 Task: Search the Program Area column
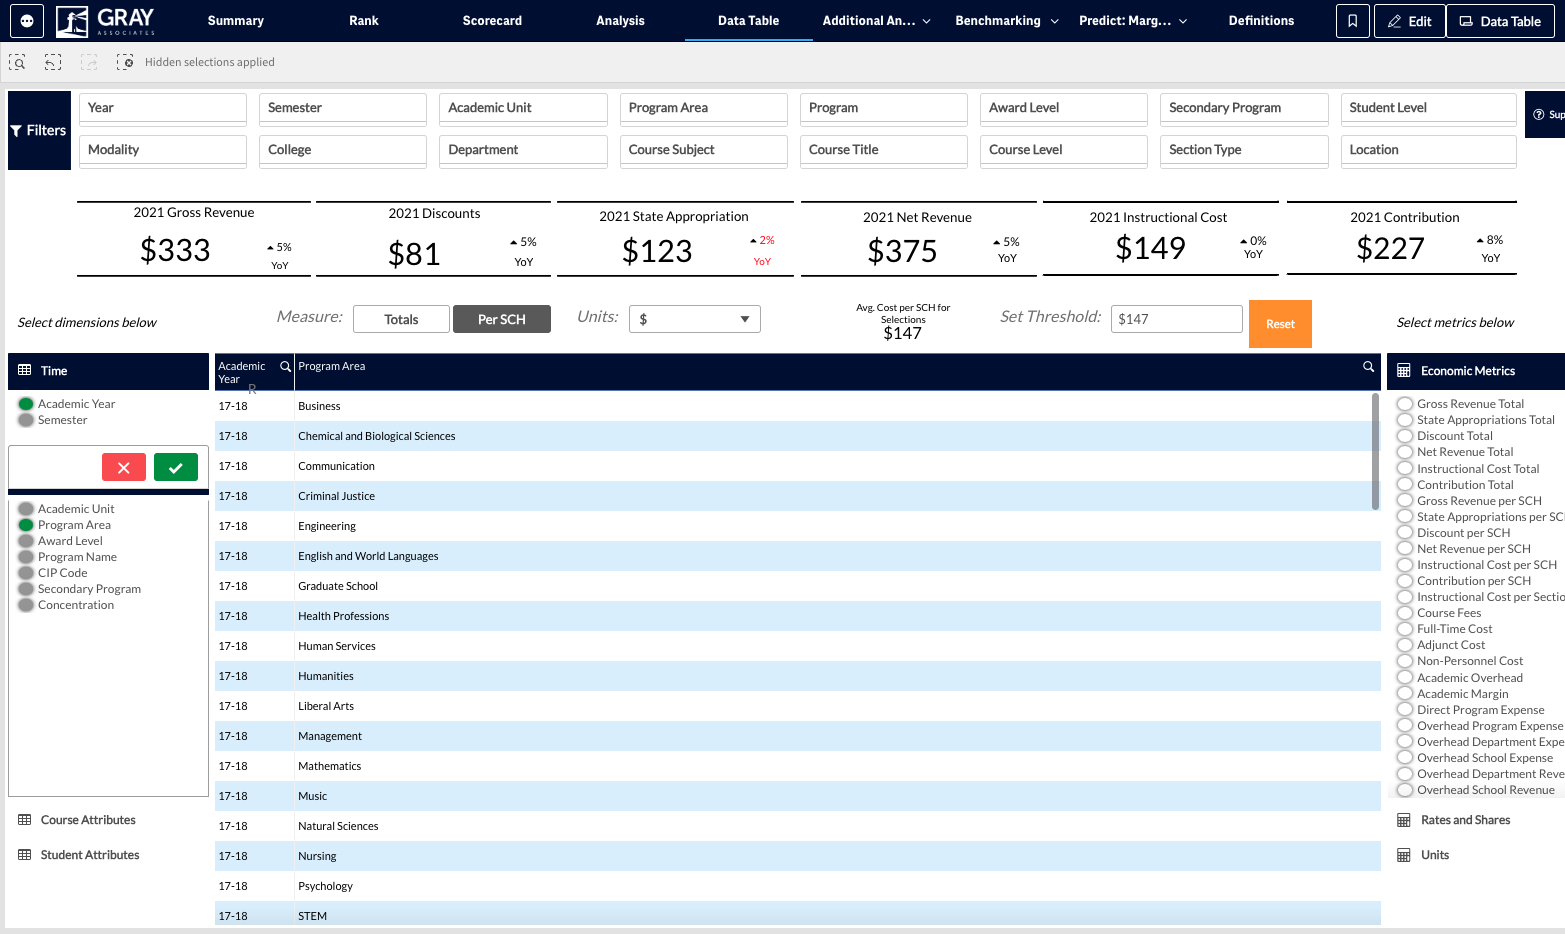click(x=1368, y=367)
